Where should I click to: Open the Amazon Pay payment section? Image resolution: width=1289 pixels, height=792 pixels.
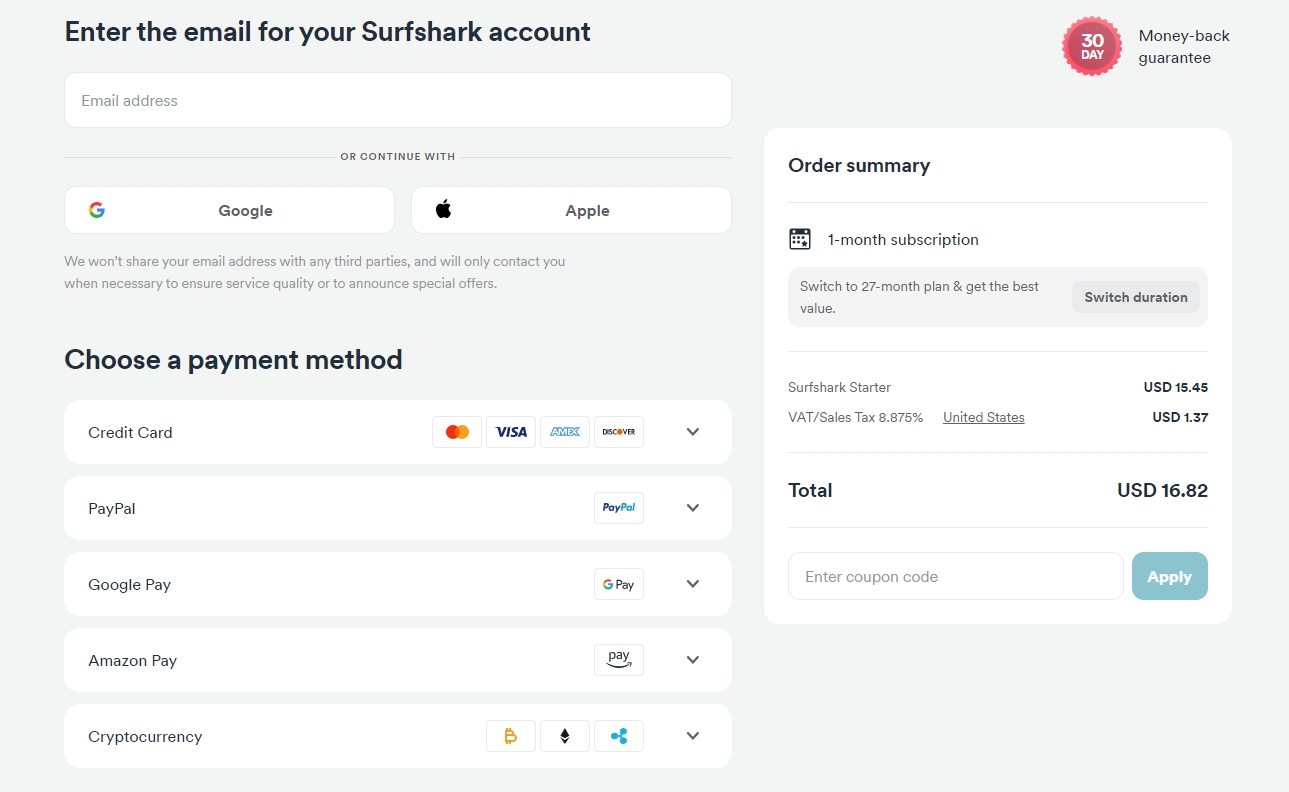tap(693, 660)
